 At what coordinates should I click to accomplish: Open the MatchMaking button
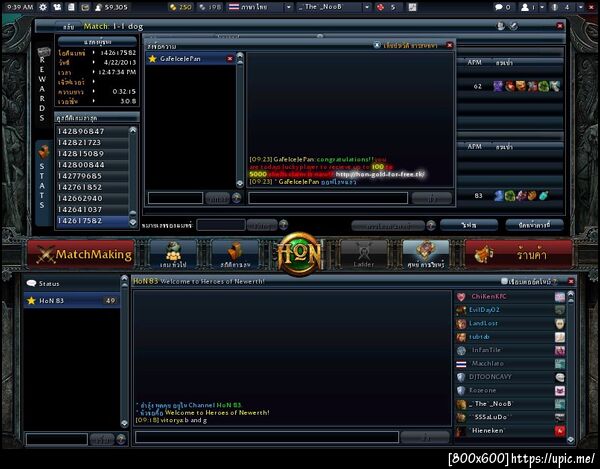click(x=81, y=254)
